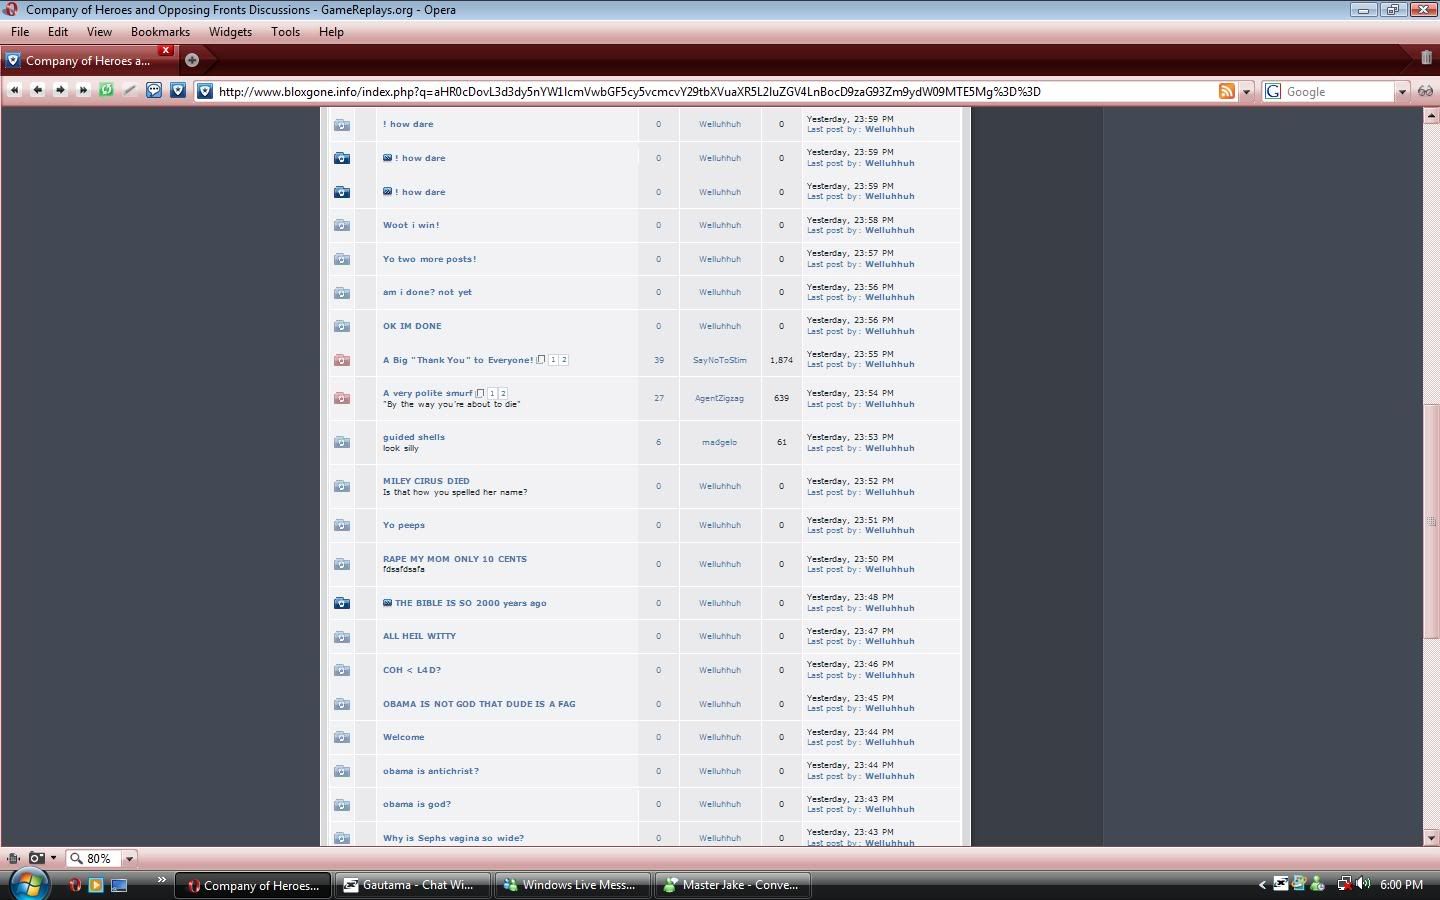This screenshot has height=900, width=1440.
Task: Open the Edit menu
Action: pyautogui.click(x=58, y=31)
